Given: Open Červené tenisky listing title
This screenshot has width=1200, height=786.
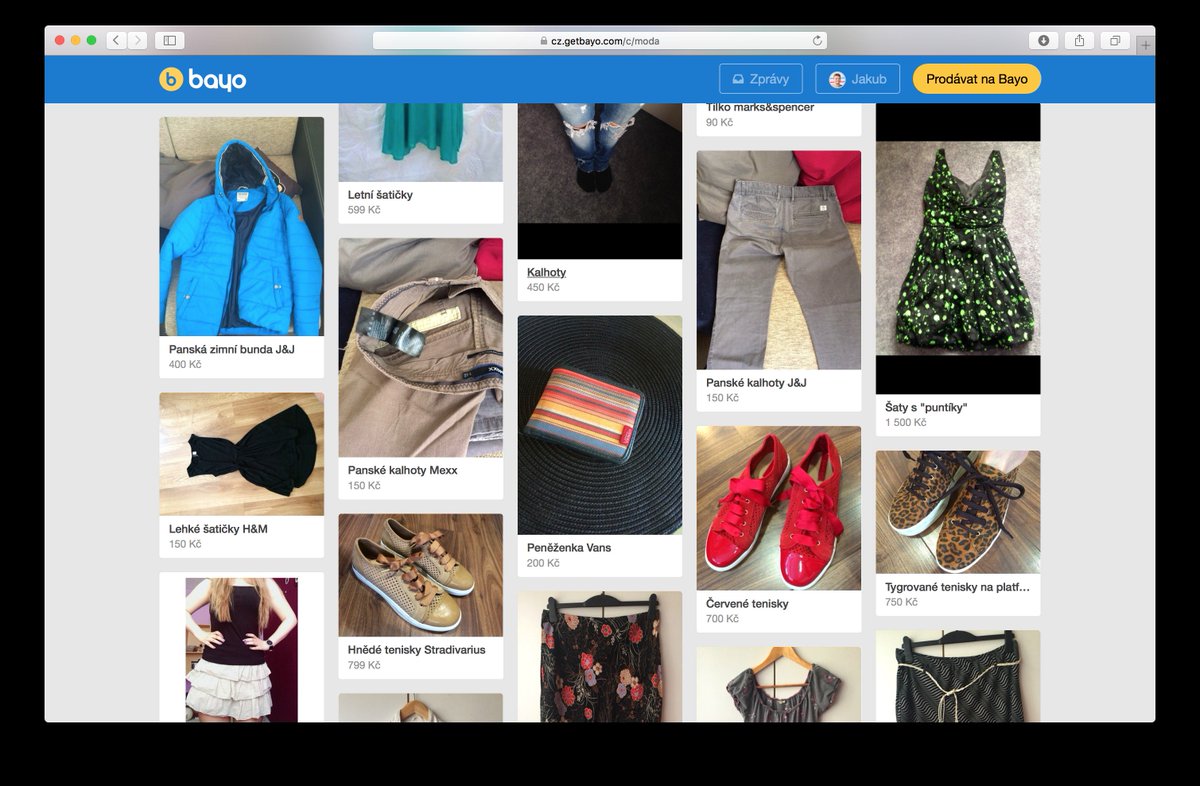Looking at the screenshot, I should point(747,604).
